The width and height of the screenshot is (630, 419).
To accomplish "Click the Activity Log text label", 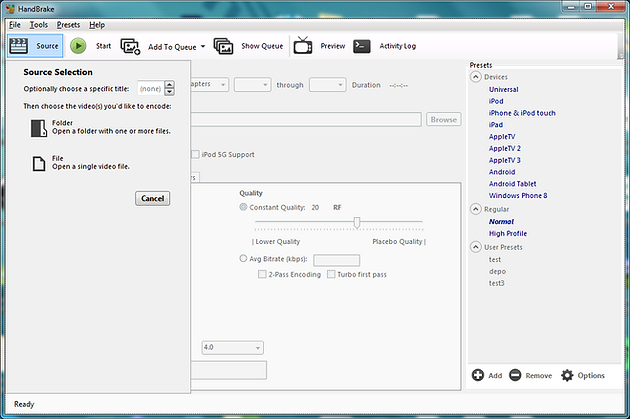I will [x=397, y=46].
